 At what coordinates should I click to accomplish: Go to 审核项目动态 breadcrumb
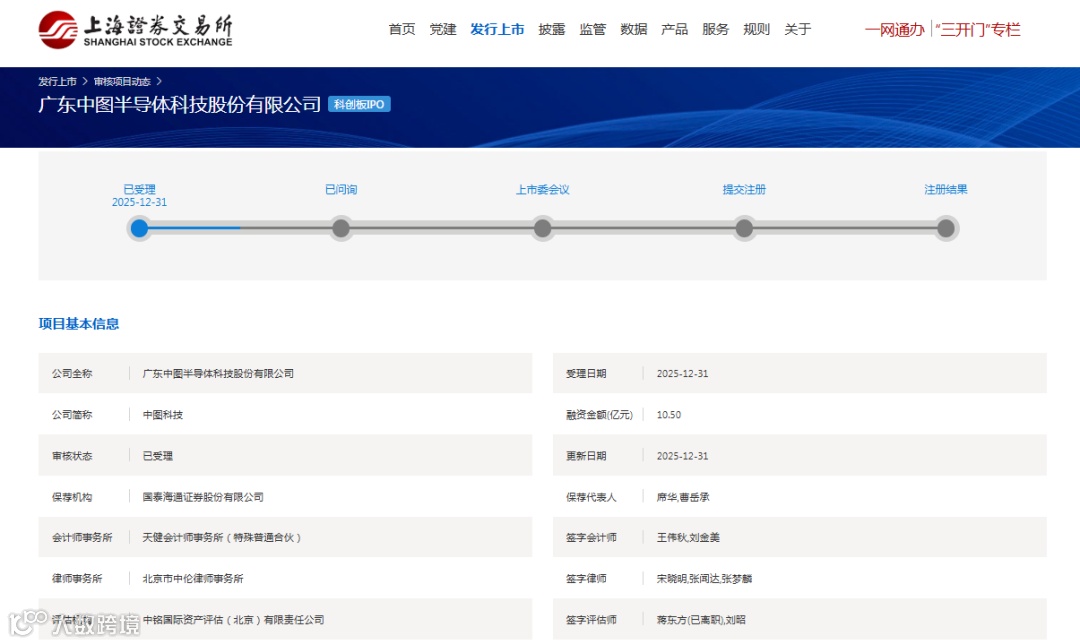click(122, 81)
